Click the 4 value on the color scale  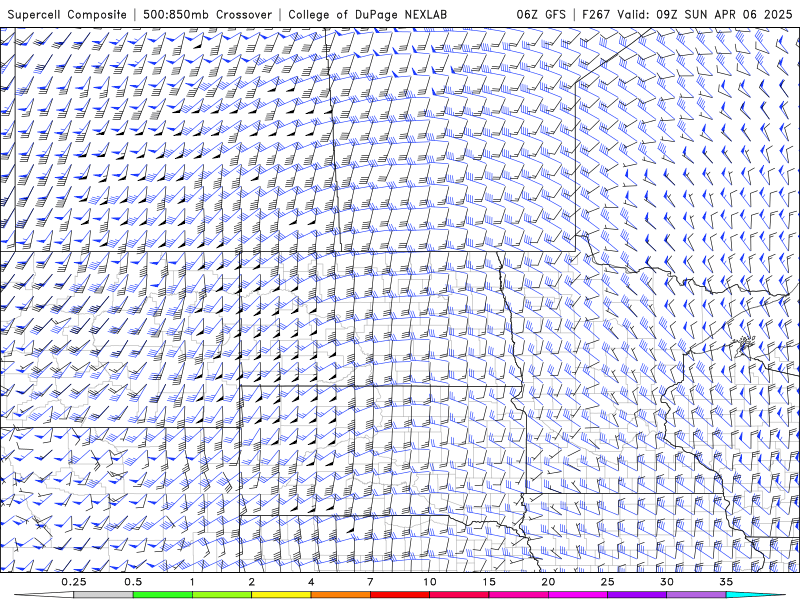pos(311,582)
